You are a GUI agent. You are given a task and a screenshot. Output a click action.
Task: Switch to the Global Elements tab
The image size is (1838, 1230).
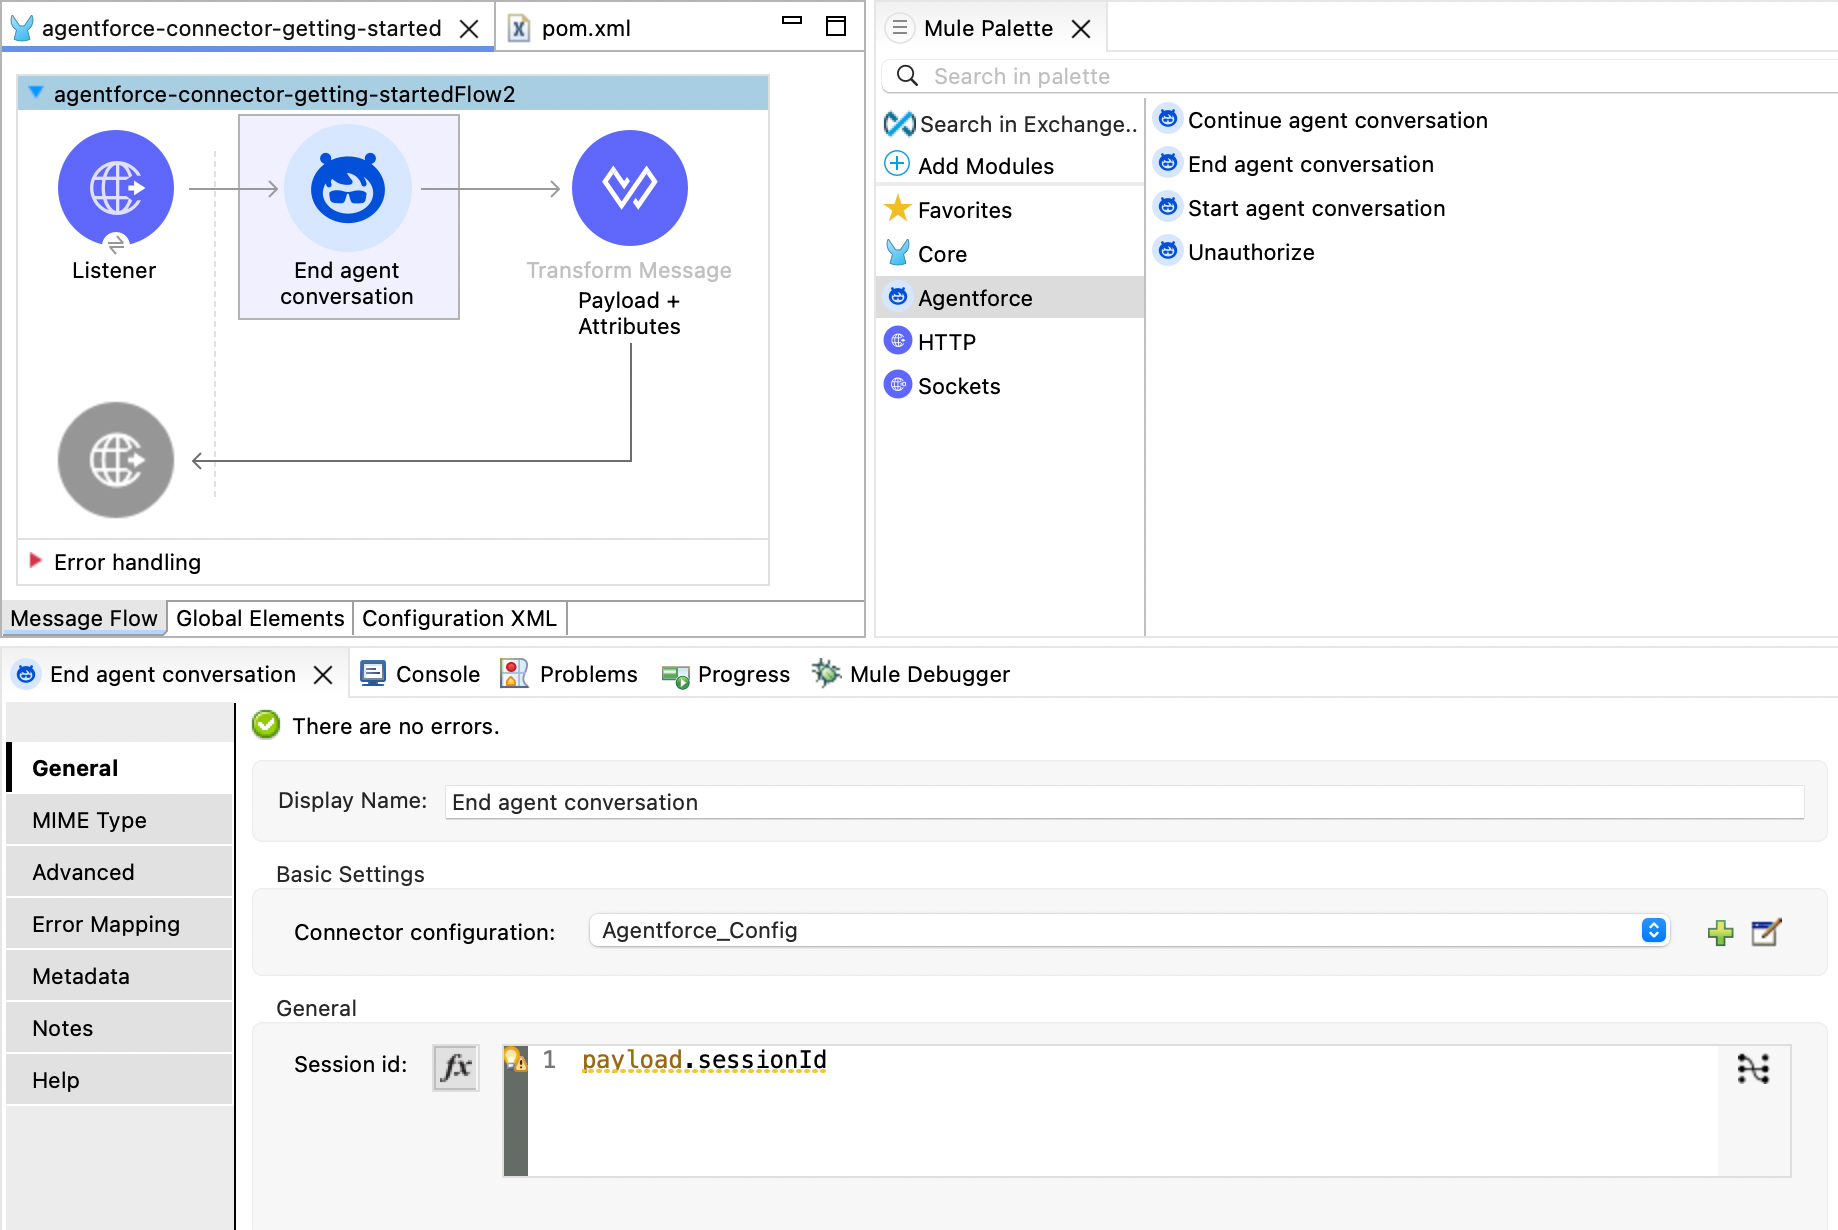260,618
